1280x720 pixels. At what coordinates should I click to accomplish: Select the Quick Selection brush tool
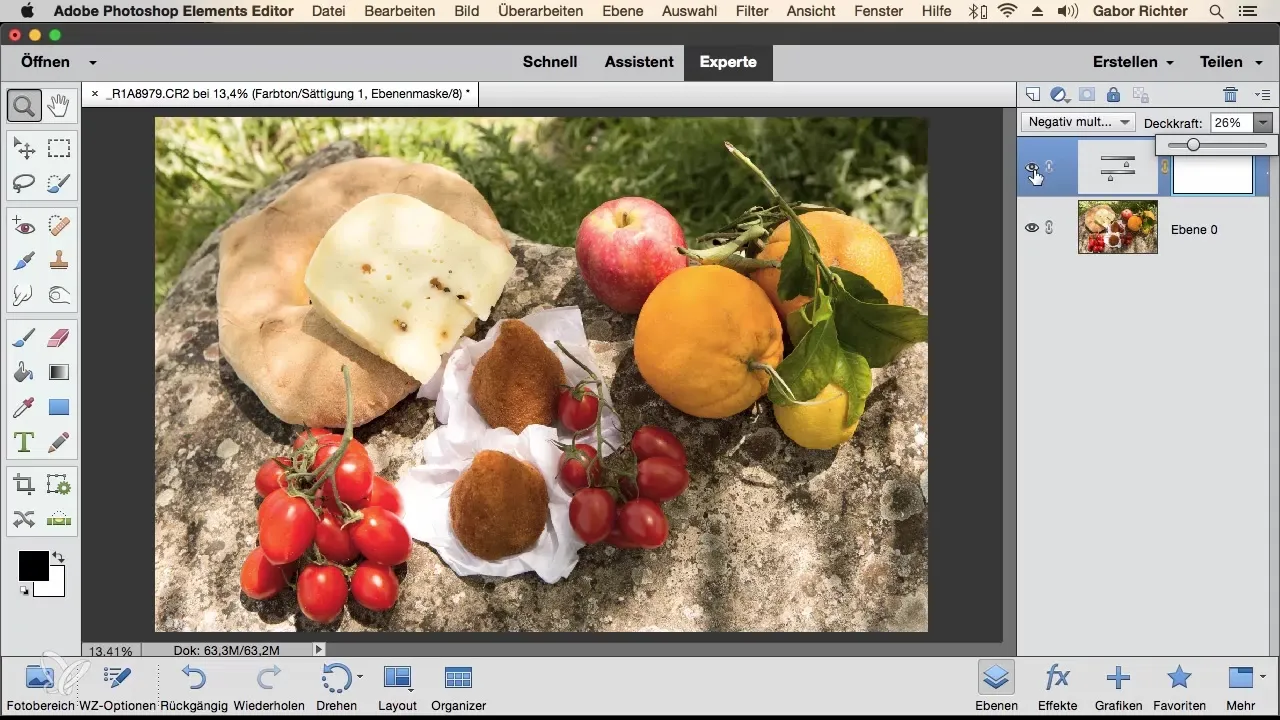coord(58,183)
